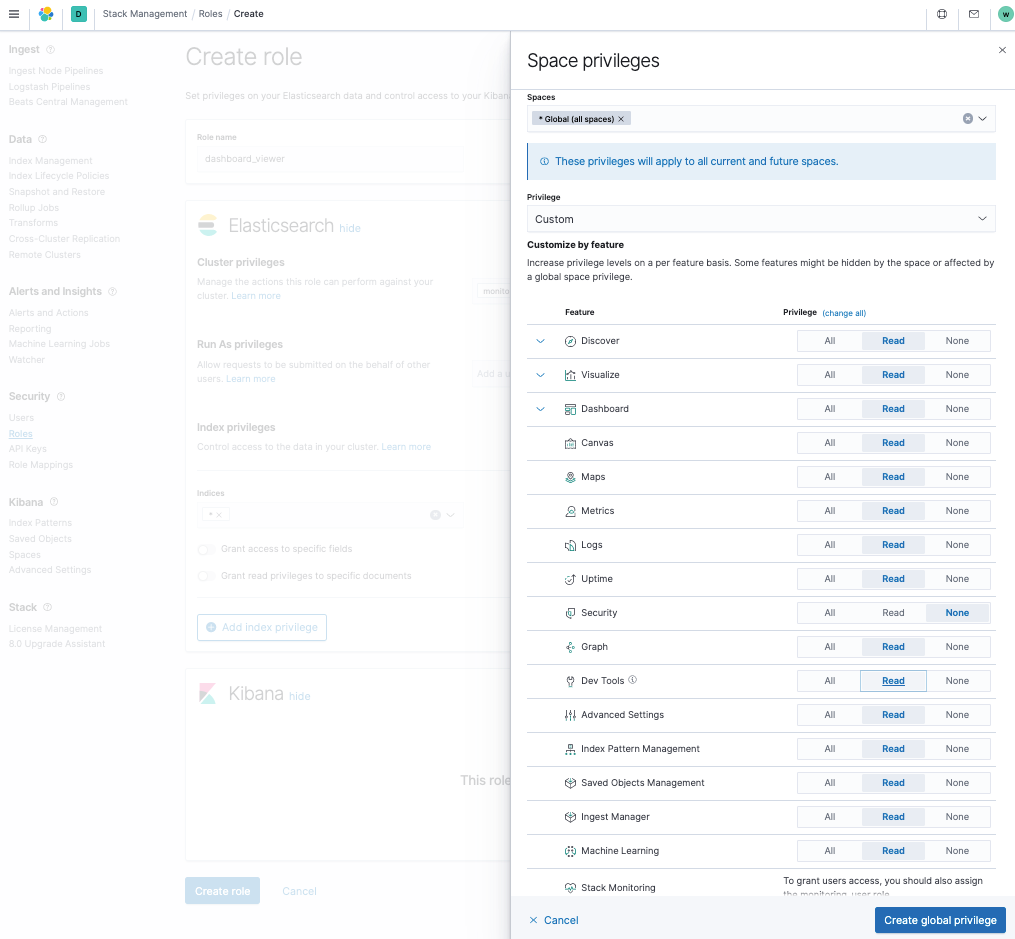Click the Elastic logo icon

tap(46, 14)
